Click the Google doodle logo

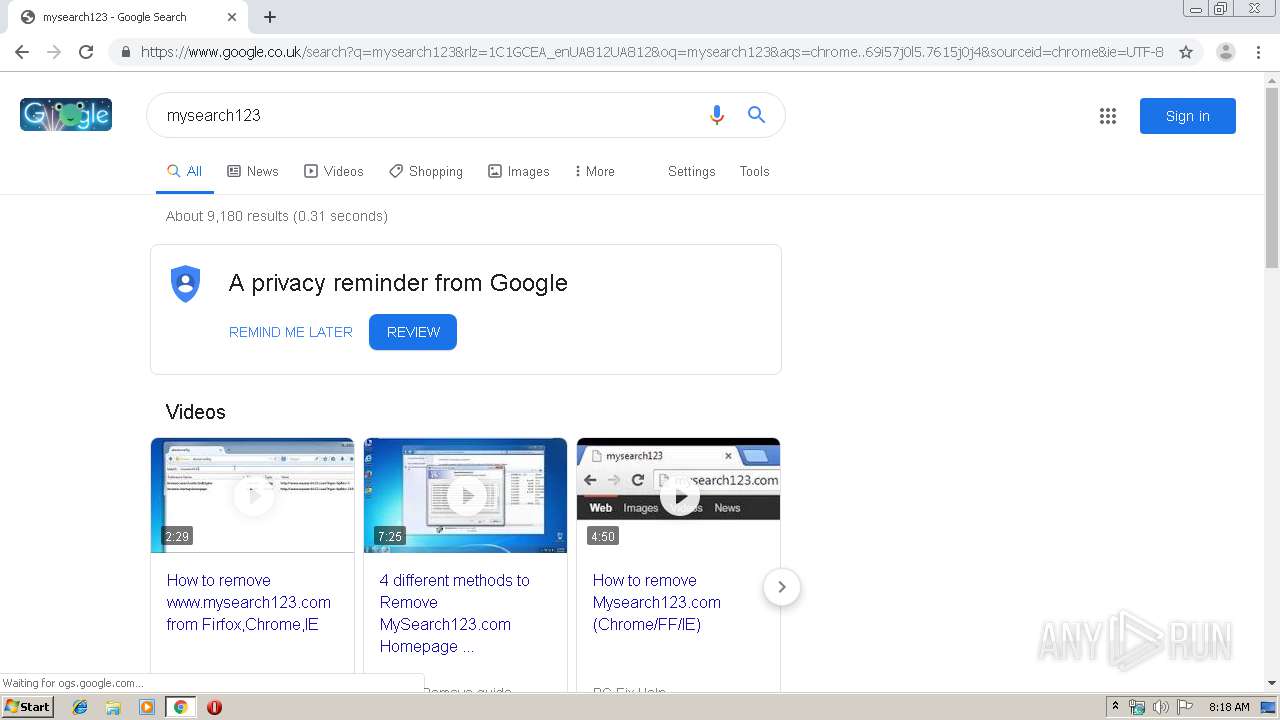66,115
